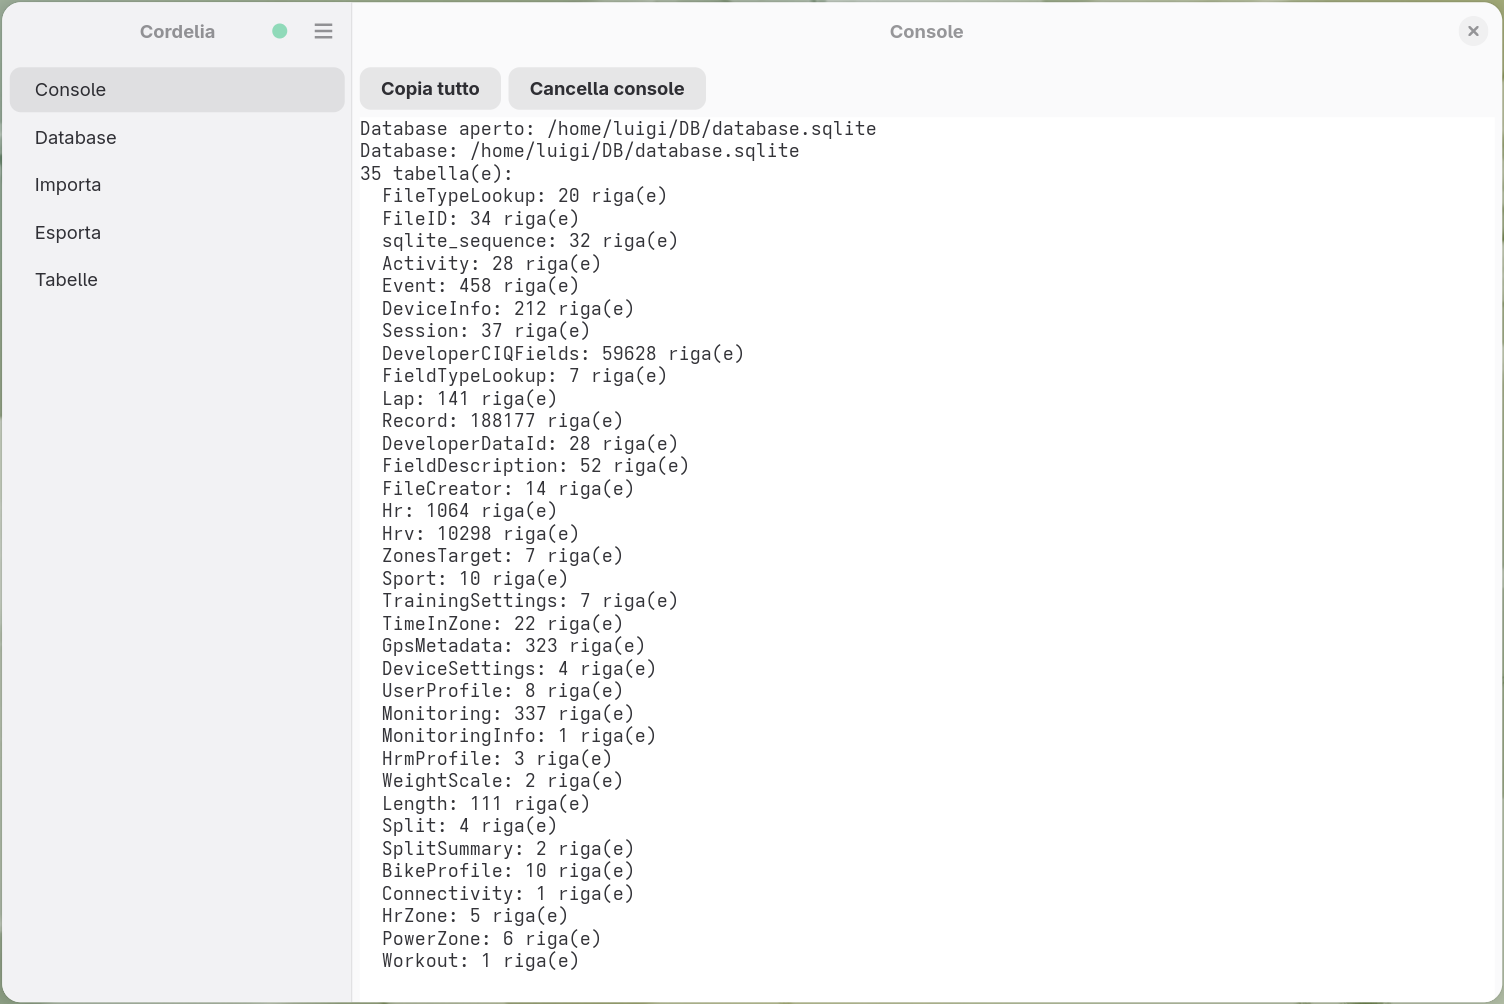Click the 'DeveloperDataId: 28 riga(e)' line
Image resolution: width=1504 pixels, height=1004 pixels.
pos(530,444)
